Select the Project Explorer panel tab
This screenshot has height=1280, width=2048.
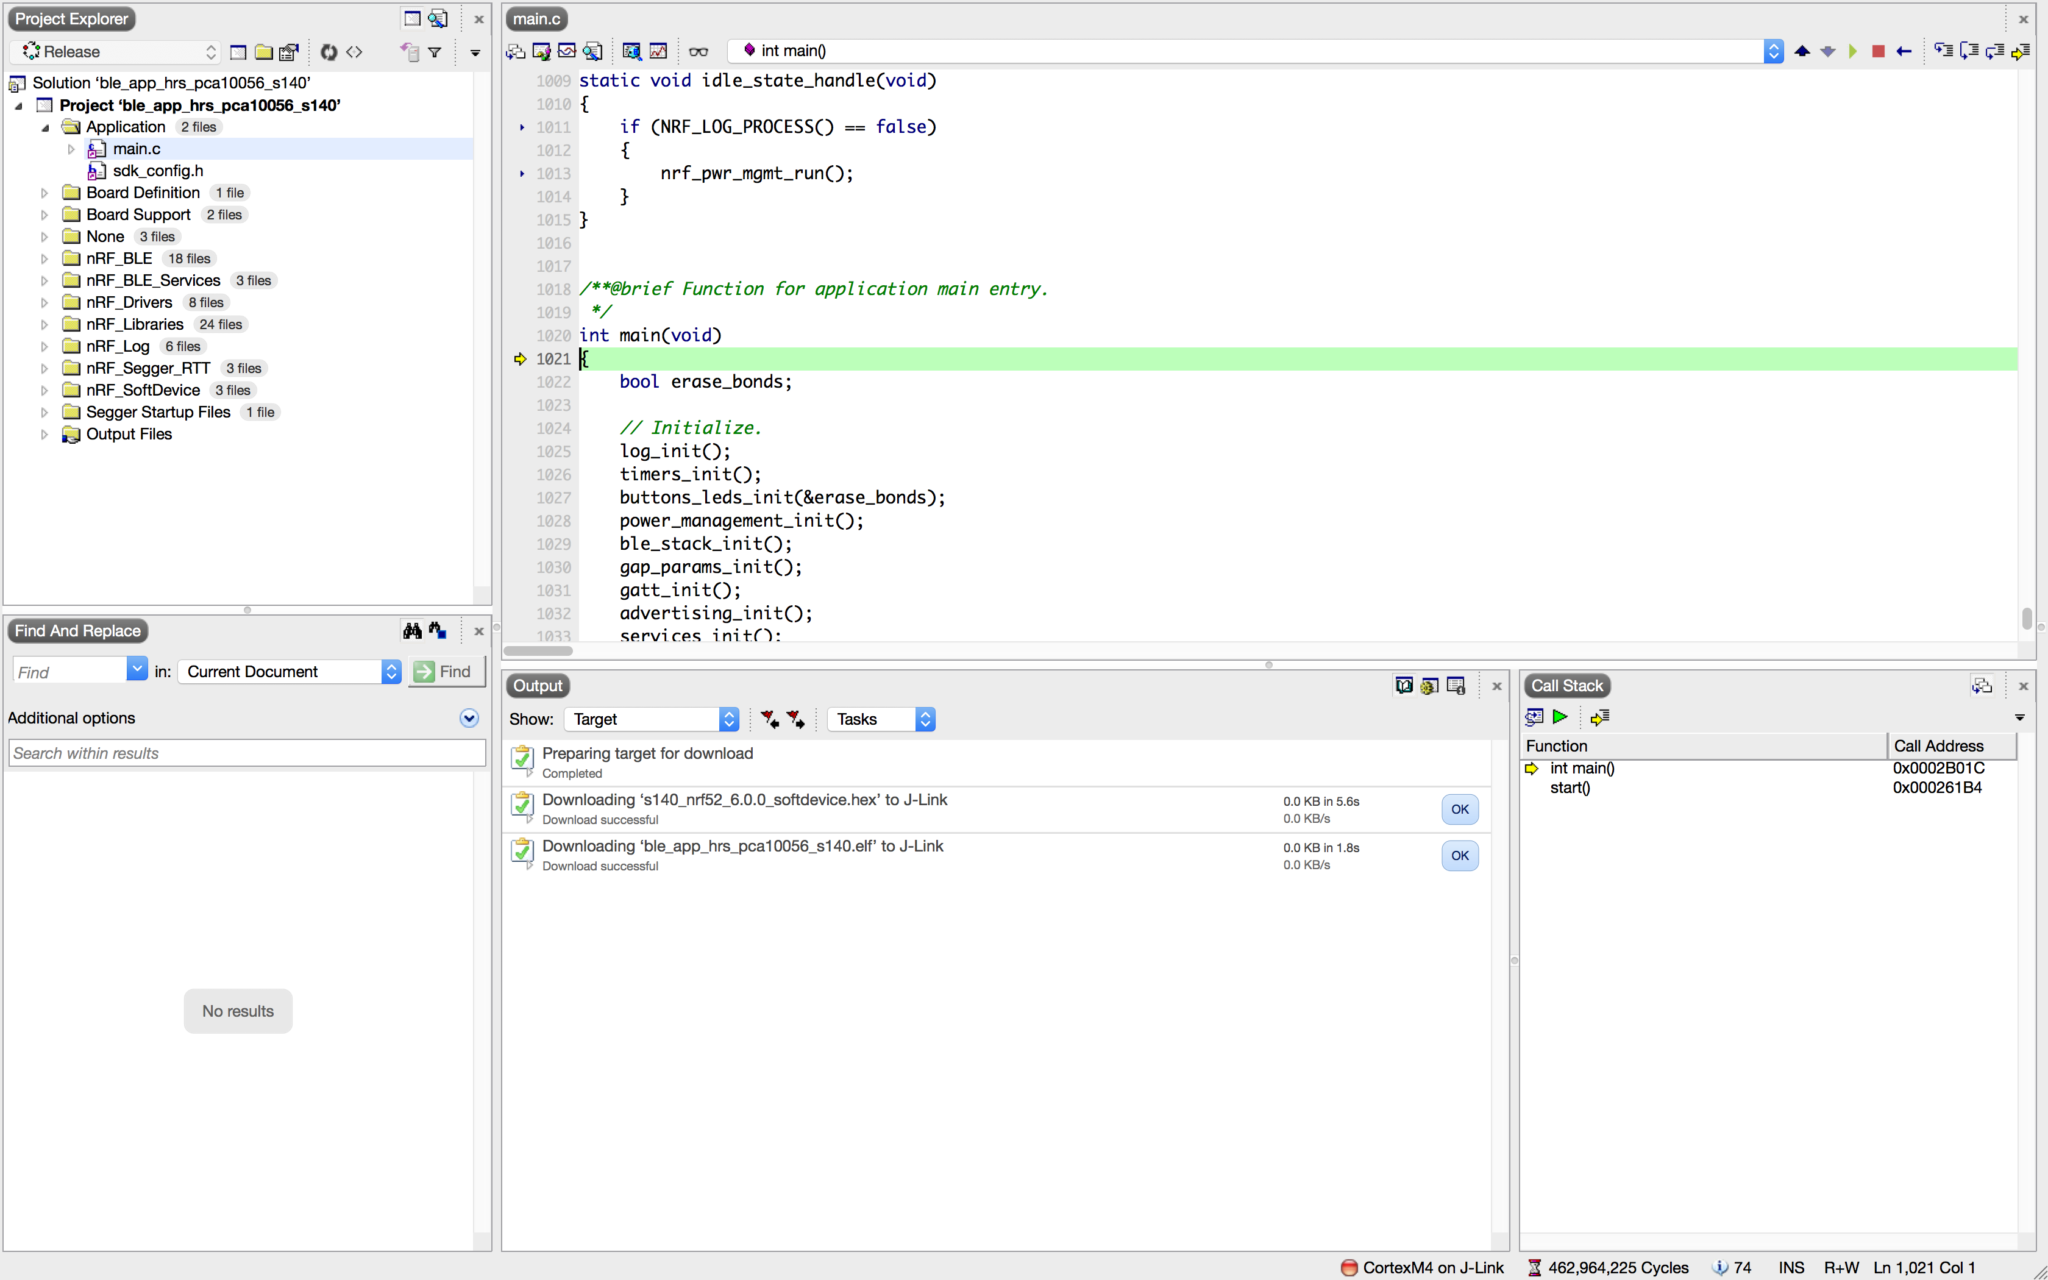click(x=72, y=19)
